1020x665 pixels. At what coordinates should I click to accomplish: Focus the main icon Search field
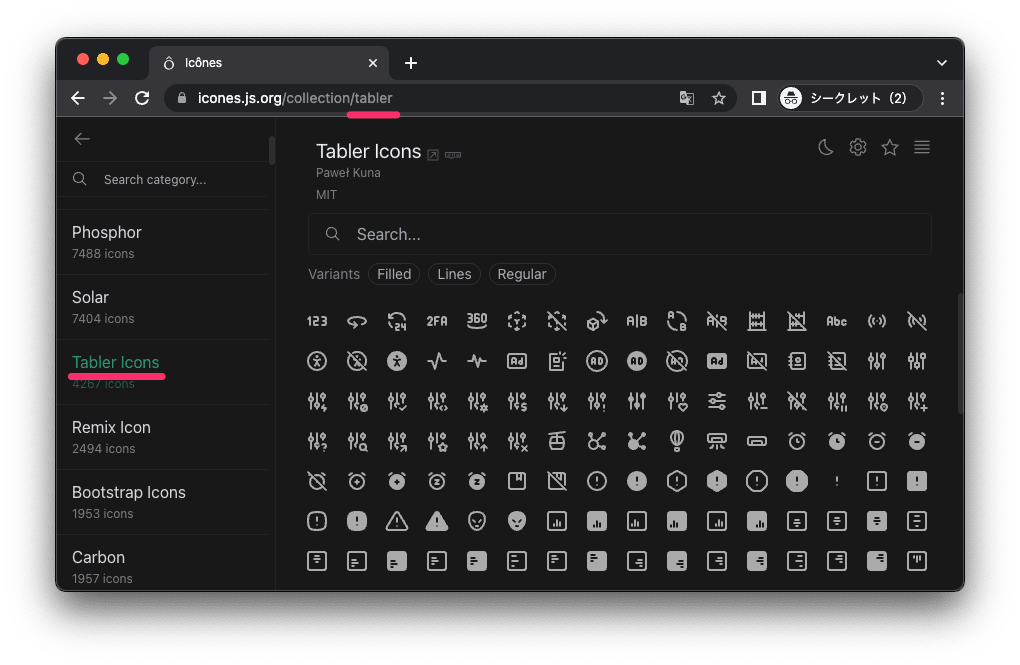point(619,234)
